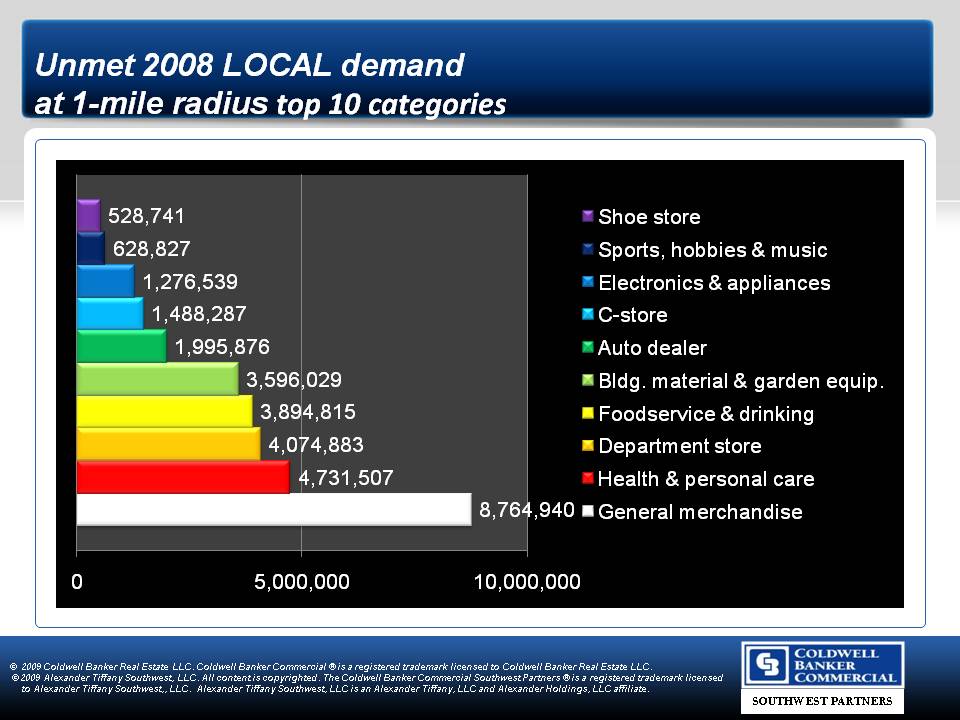Click the slide title 'Unmet 2008 LOCAL demand'
The image size is (960, 720).
250,66
